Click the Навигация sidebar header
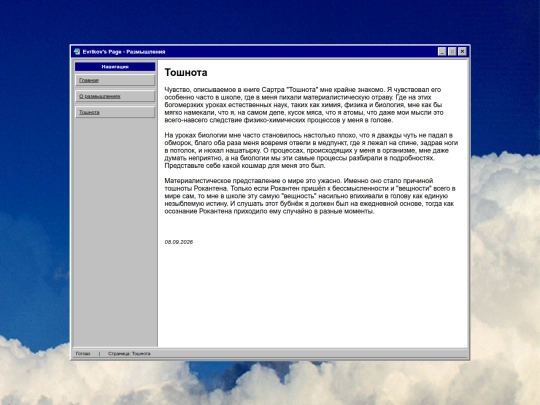 tap(115, 66)
